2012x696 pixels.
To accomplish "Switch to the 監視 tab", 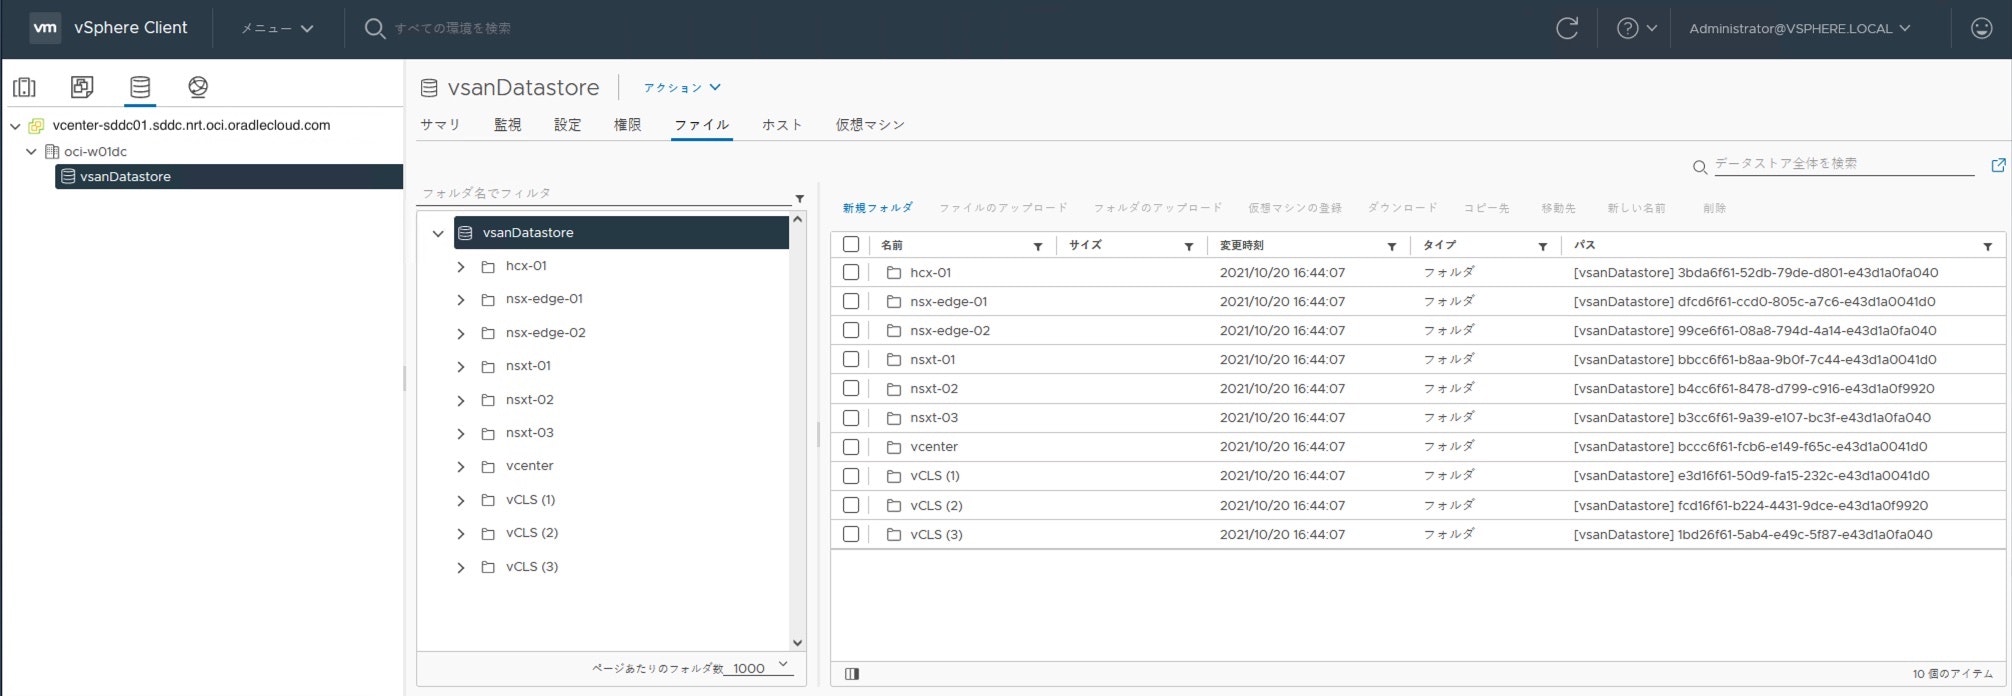I will click(x=507, y=125).
